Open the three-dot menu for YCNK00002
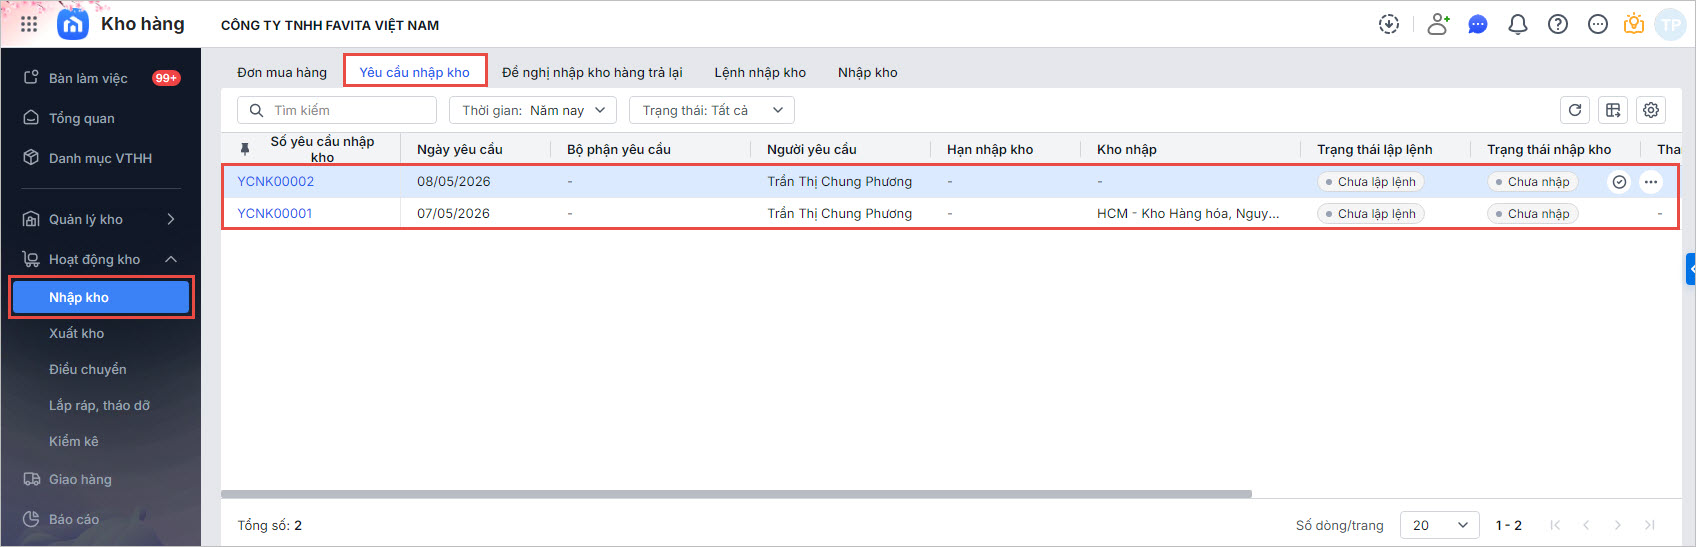This screenshot has height=547, width=1696. click(1651, 182)
